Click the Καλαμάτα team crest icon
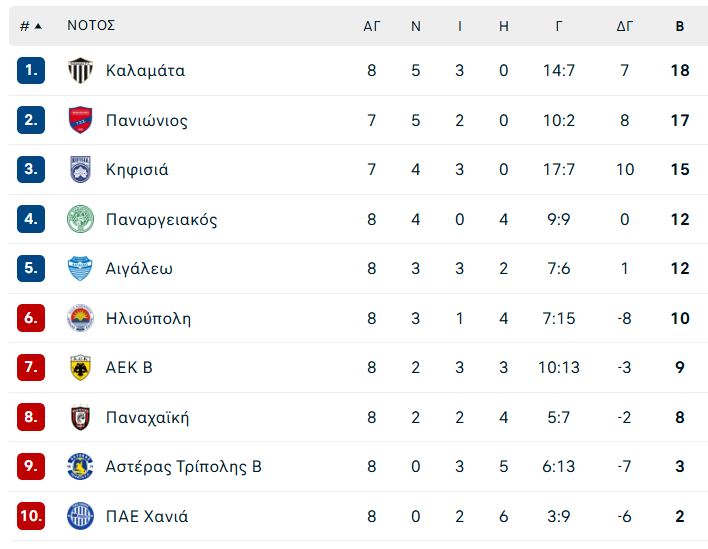Screen dimensions: 708x549 pyautogui.click(x=80, y=70)
